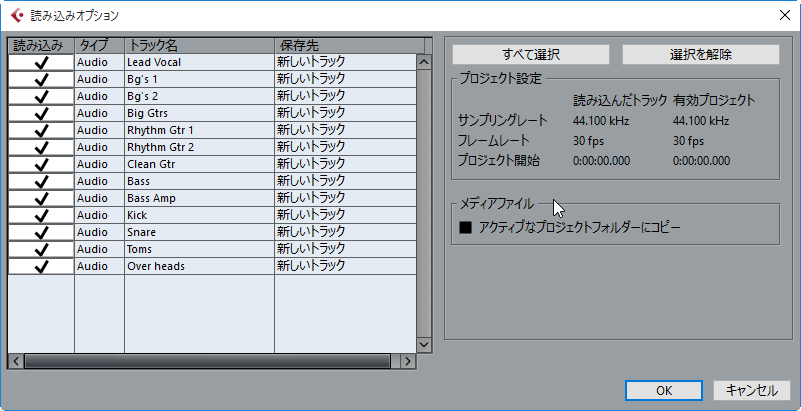
Task: Open 保存先 for Bass Amp
Action: click(x=345, y=198)
